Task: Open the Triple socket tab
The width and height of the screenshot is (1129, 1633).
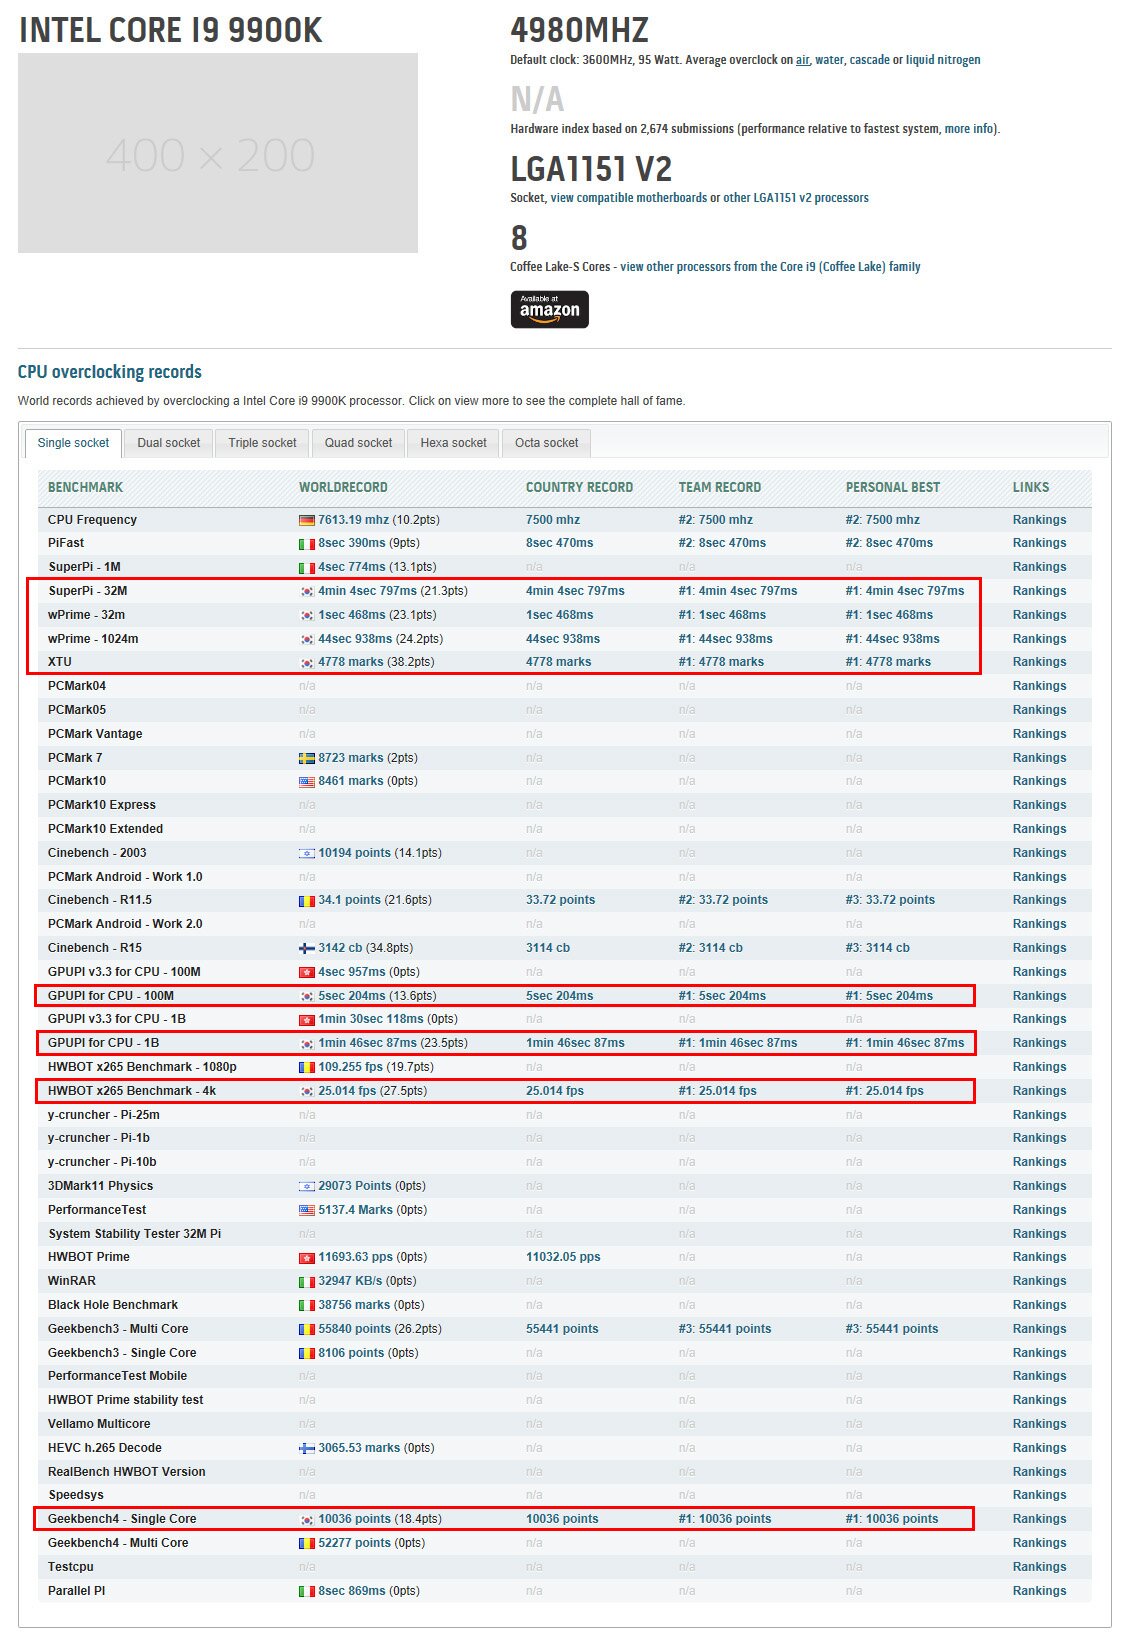Action: tap(262, 443)
